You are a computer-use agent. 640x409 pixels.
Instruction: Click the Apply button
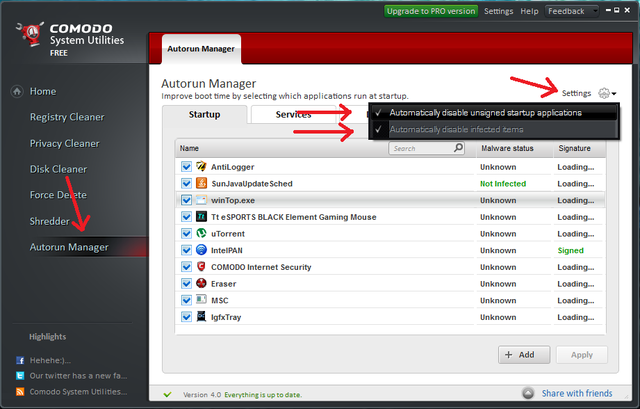[x=582, y=355]
